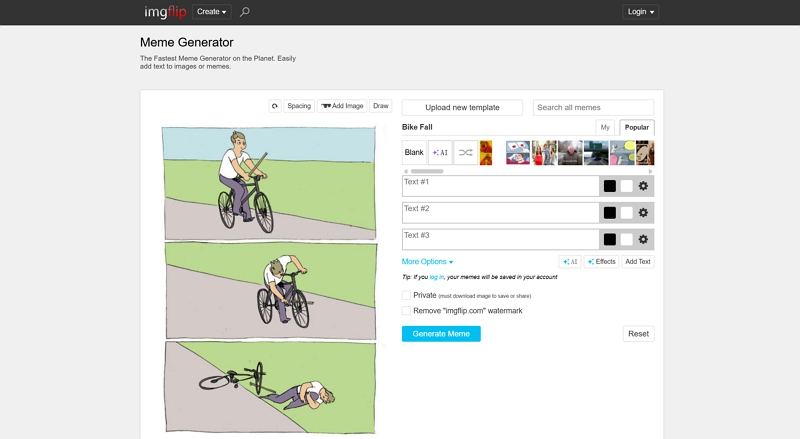Select the random shuffle template icon
Screen dimensions: 800x439
465,152
